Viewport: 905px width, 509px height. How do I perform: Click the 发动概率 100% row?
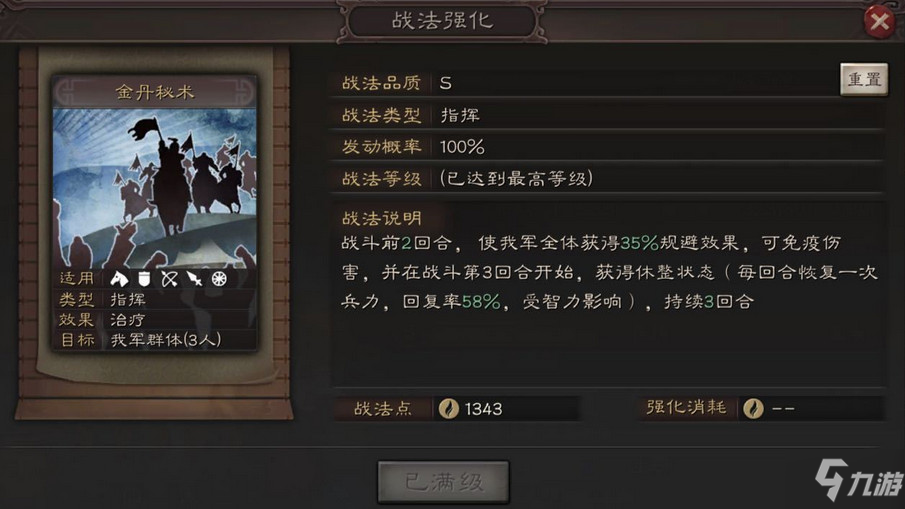607,147
